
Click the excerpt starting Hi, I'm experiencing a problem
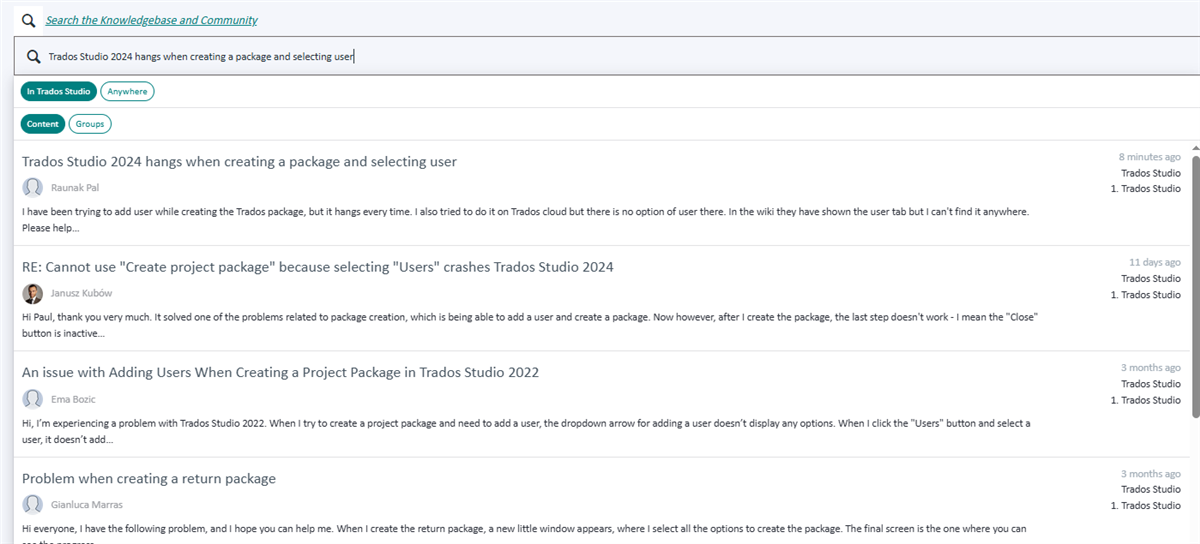[526, 431]
